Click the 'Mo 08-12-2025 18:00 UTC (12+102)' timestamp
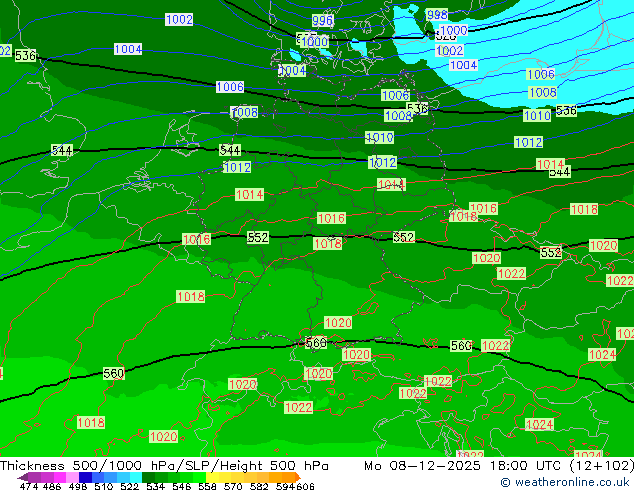The width and height of the screenshot is (634, 490). [499, 465]
